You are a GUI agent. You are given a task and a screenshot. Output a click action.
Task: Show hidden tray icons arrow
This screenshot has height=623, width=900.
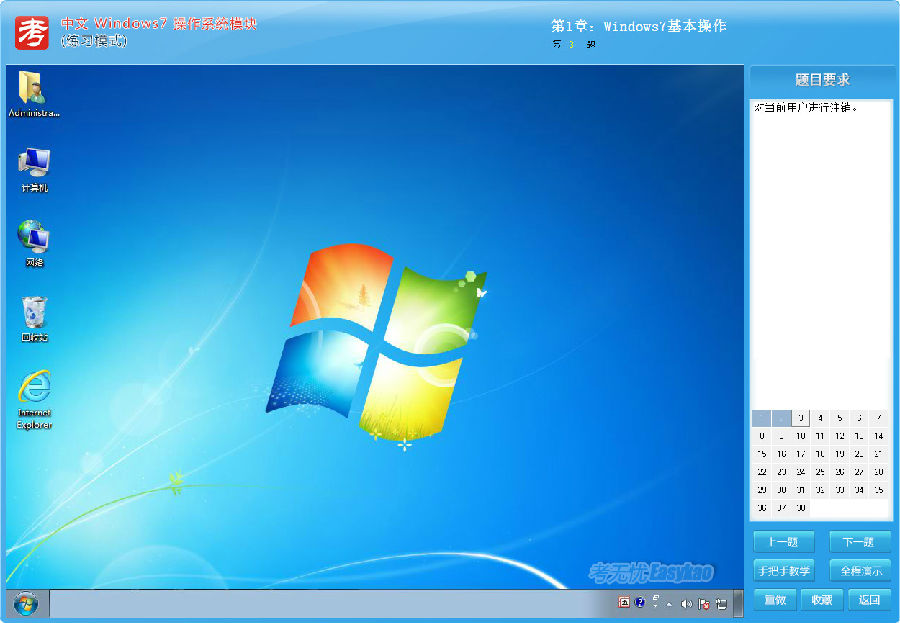click(x=669, y=604)
